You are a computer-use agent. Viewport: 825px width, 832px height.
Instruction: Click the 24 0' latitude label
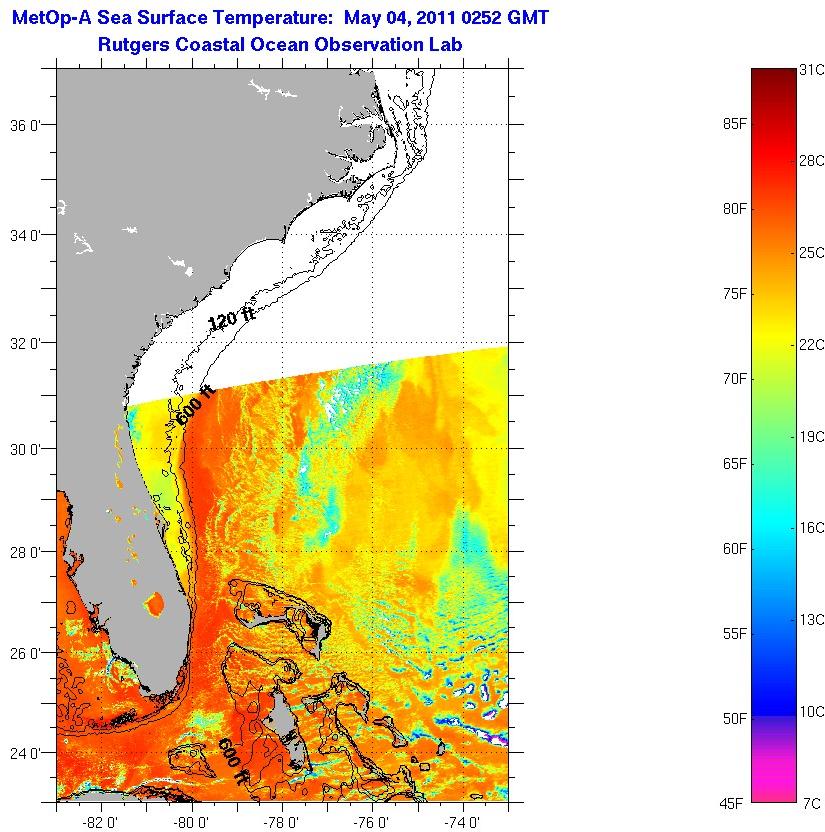pos(25,753)
